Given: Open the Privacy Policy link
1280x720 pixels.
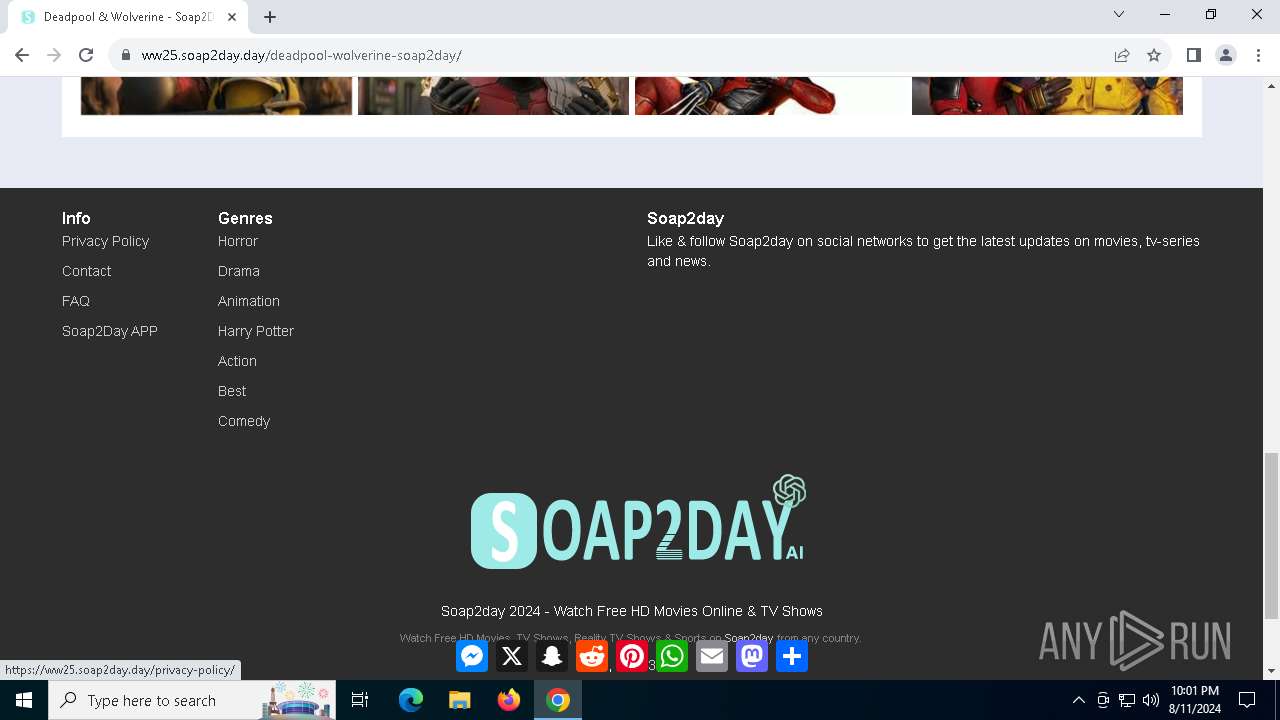Looking at the screenshot, I should pos(105,241).
